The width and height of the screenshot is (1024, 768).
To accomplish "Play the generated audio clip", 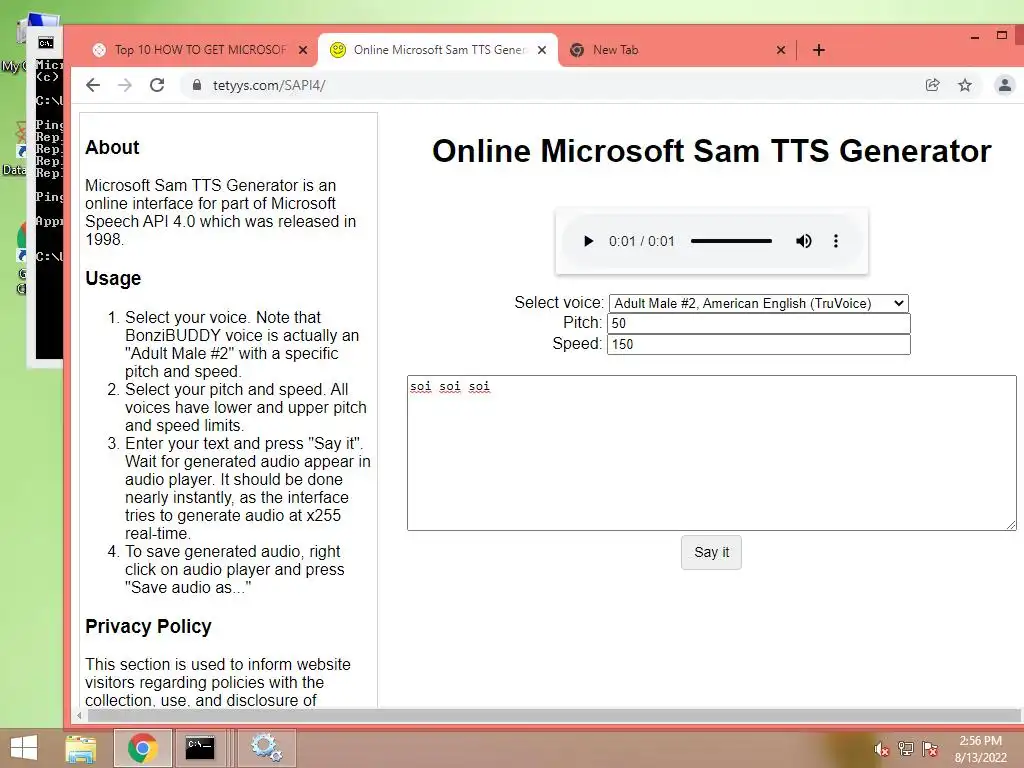I will (588, 241).
